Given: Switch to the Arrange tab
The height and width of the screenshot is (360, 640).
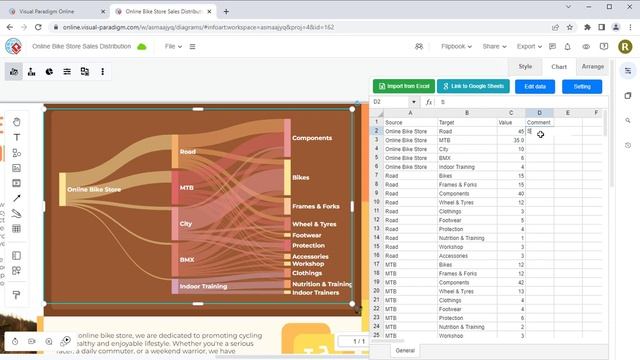Looking at the screenshot, I should click(x=592, y=67).
